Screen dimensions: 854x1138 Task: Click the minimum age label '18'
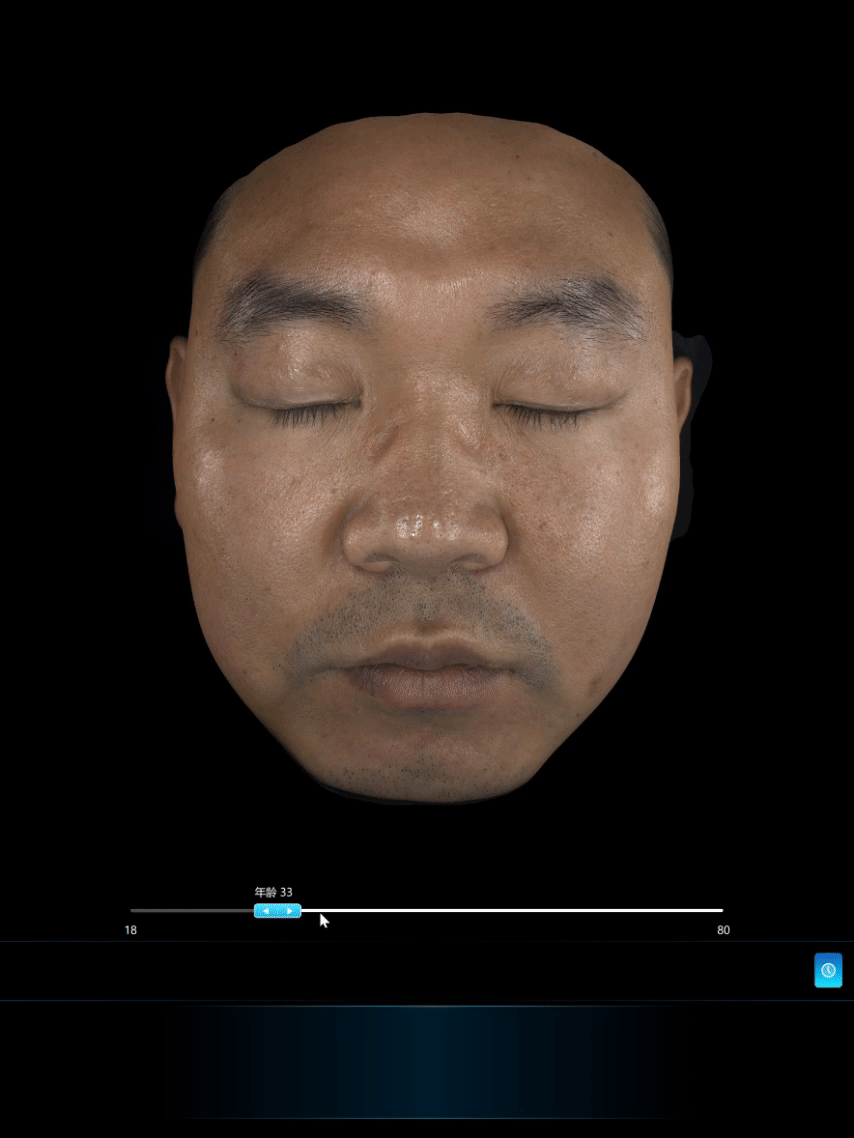(131, 930)
